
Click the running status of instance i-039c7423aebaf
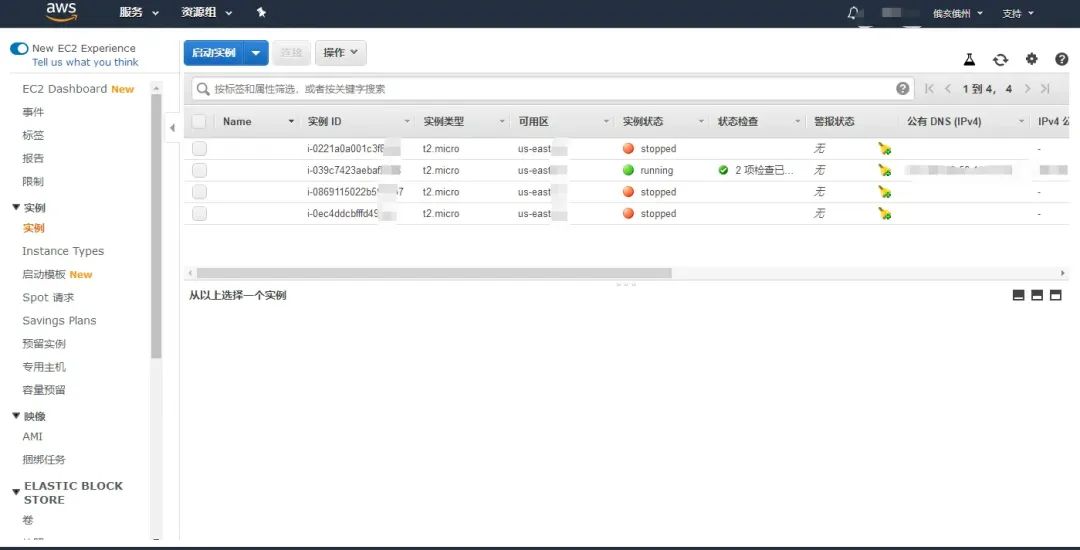[656, 170]
